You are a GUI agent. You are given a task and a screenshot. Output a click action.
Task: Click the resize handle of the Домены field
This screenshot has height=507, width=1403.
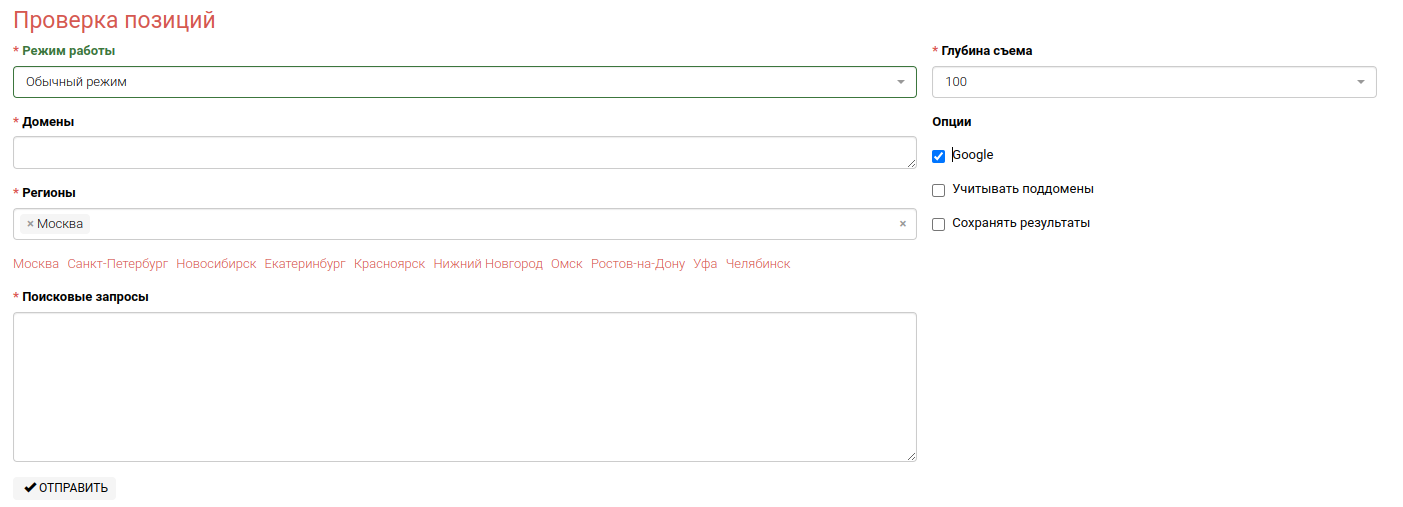[911, 163]
